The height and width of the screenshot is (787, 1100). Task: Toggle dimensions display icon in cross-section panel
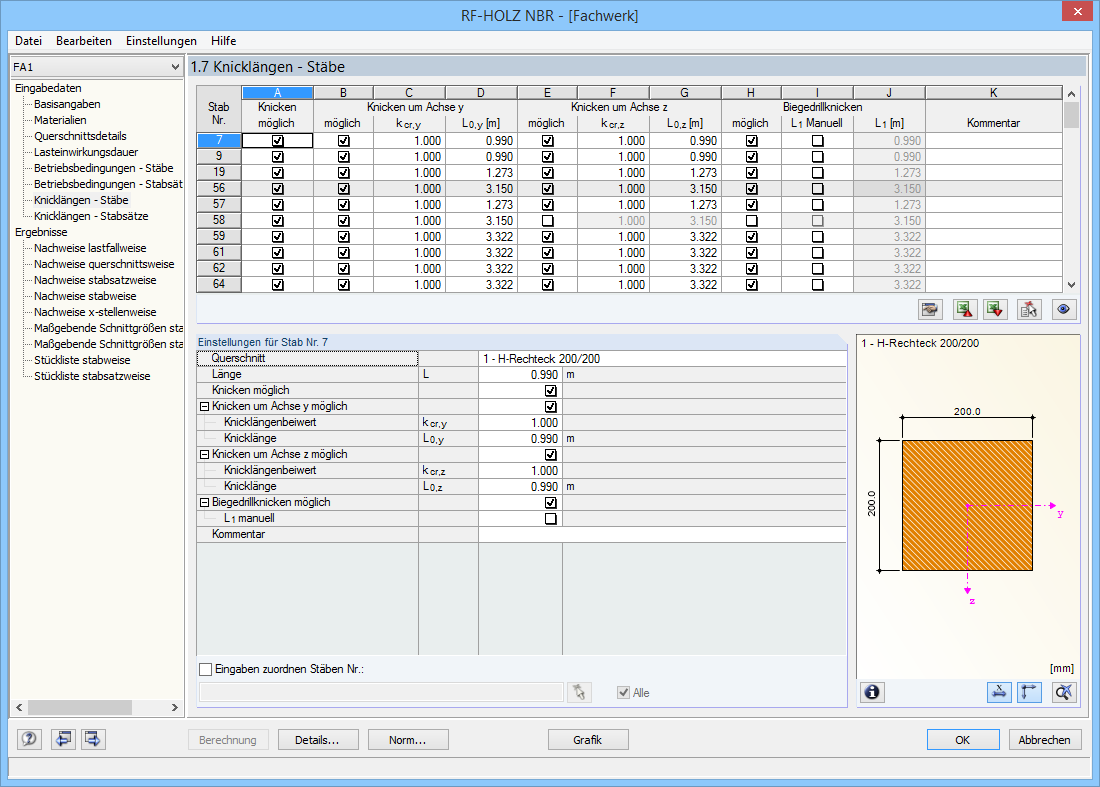pos(999,692)
